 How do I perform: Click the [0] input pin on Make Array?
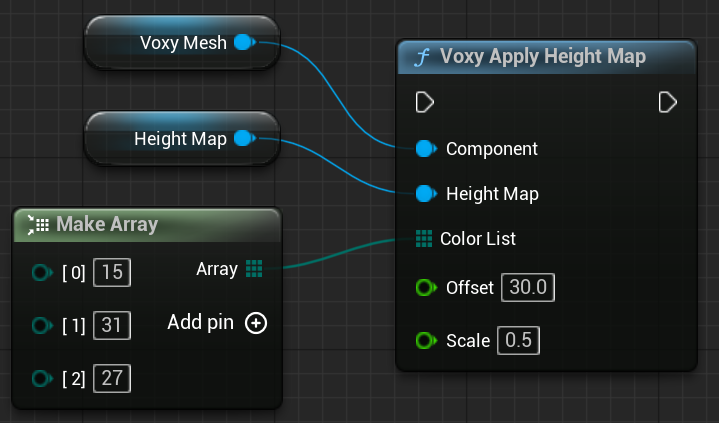click(x=42, y=272)
